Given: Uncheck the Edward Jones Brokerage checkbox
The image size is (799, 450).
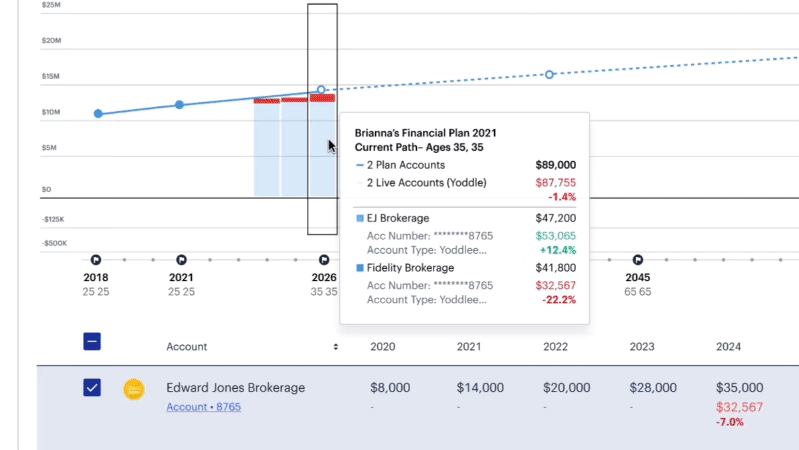Looking at the screenshot, I should (92, 387).
